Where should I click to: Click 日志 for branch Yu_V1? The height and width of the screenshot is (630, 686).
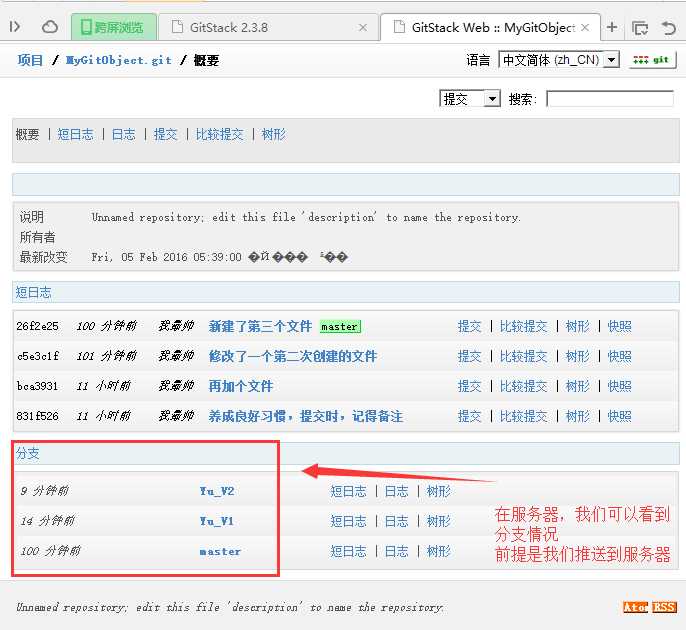[x=396, y=521]
